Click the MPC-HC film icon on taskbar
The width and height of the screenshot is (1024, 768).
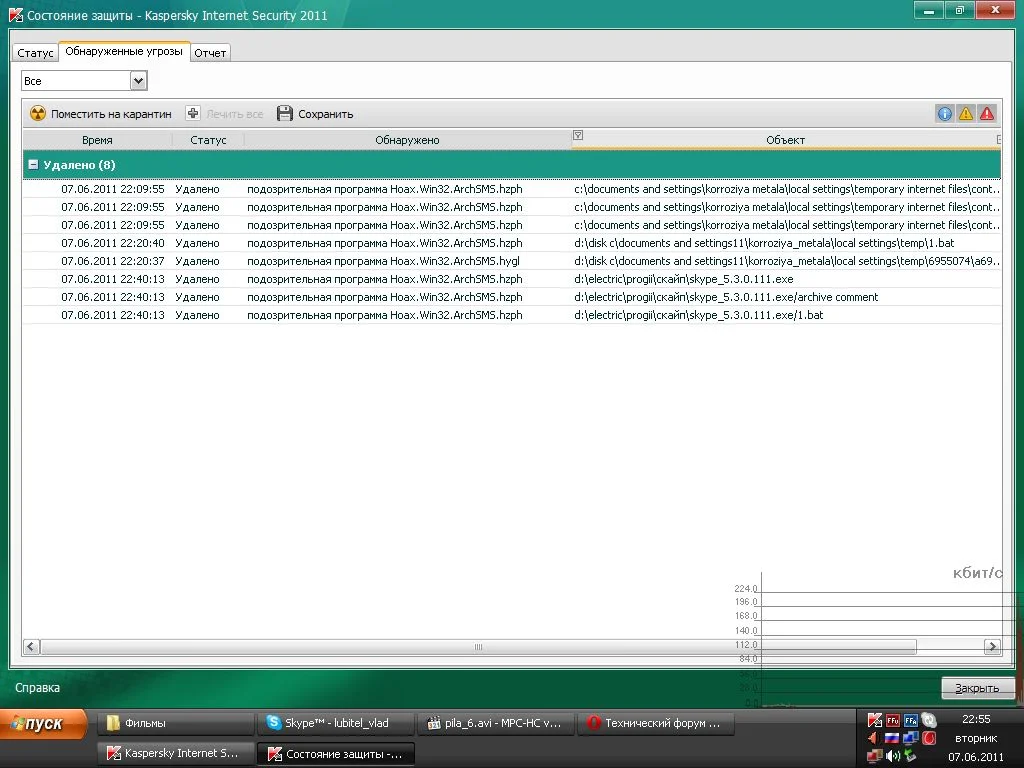tap(434, 723)
